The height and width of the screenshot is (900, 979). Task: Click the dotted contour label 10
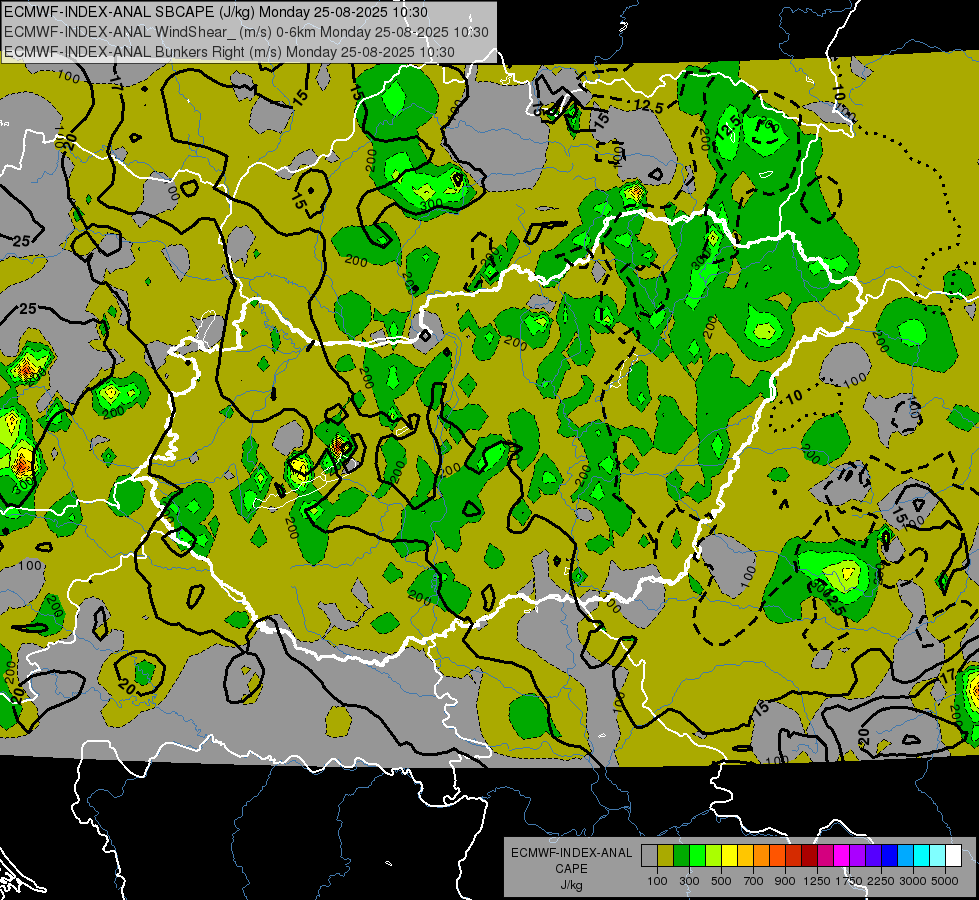coord(793,397)
